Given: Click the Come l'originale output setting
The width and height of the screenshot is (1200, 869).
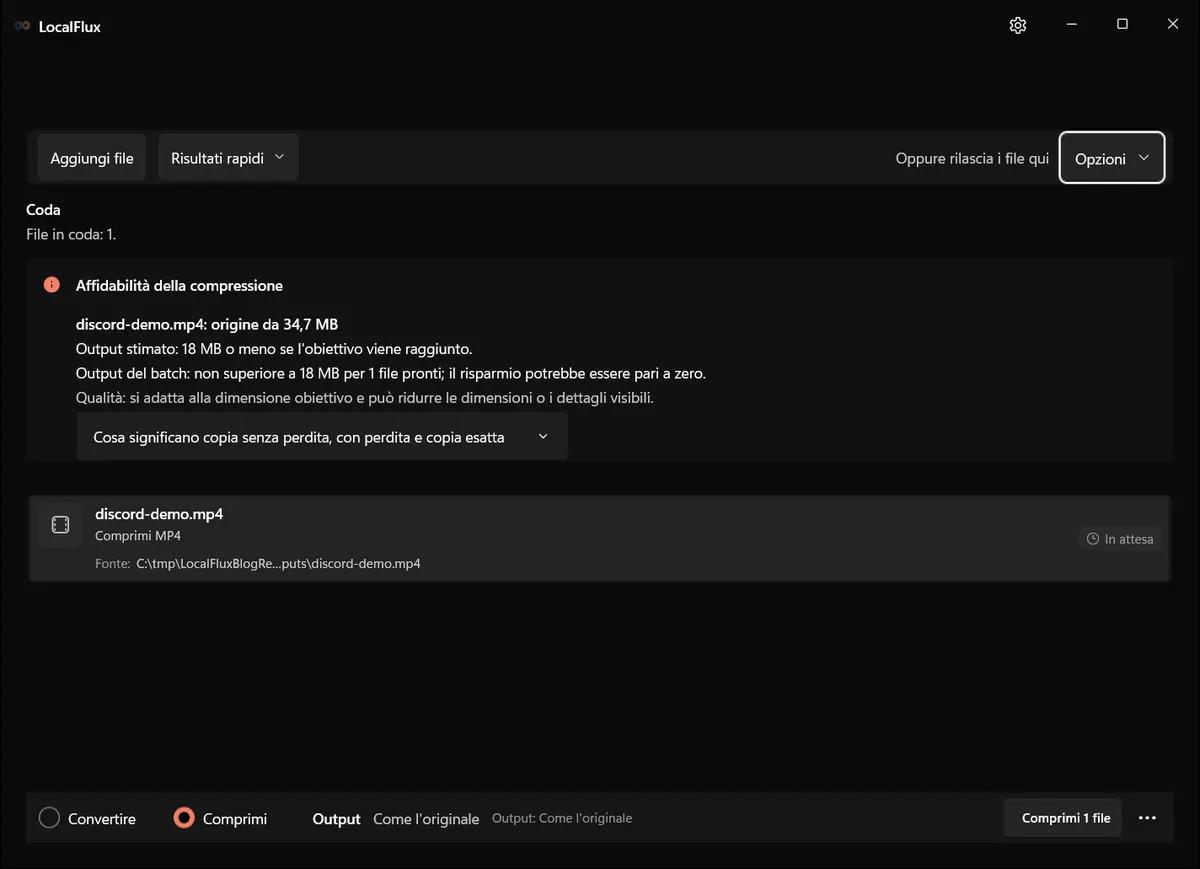Looking at the screenshot, I should tap(426, 819).
